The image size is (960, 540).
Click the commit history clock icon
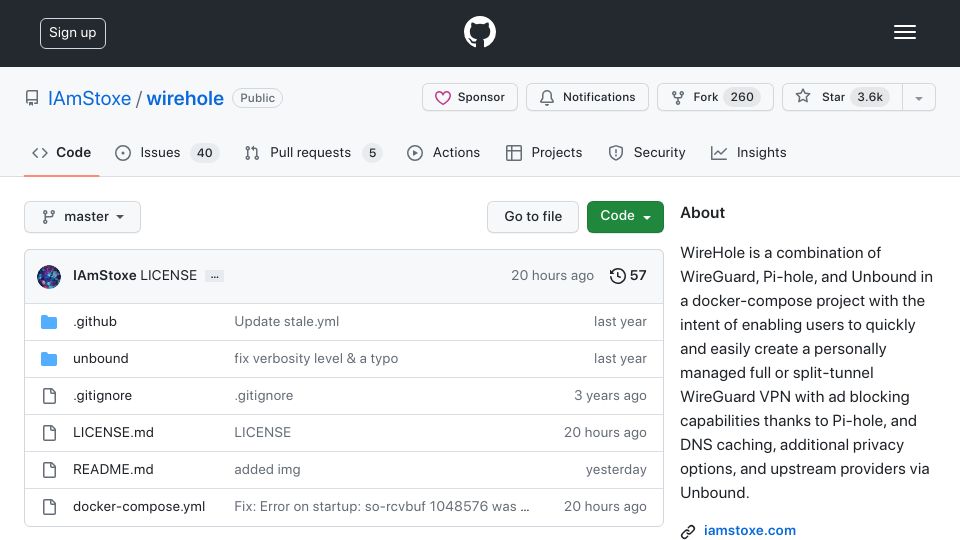[x=618, y=276]
